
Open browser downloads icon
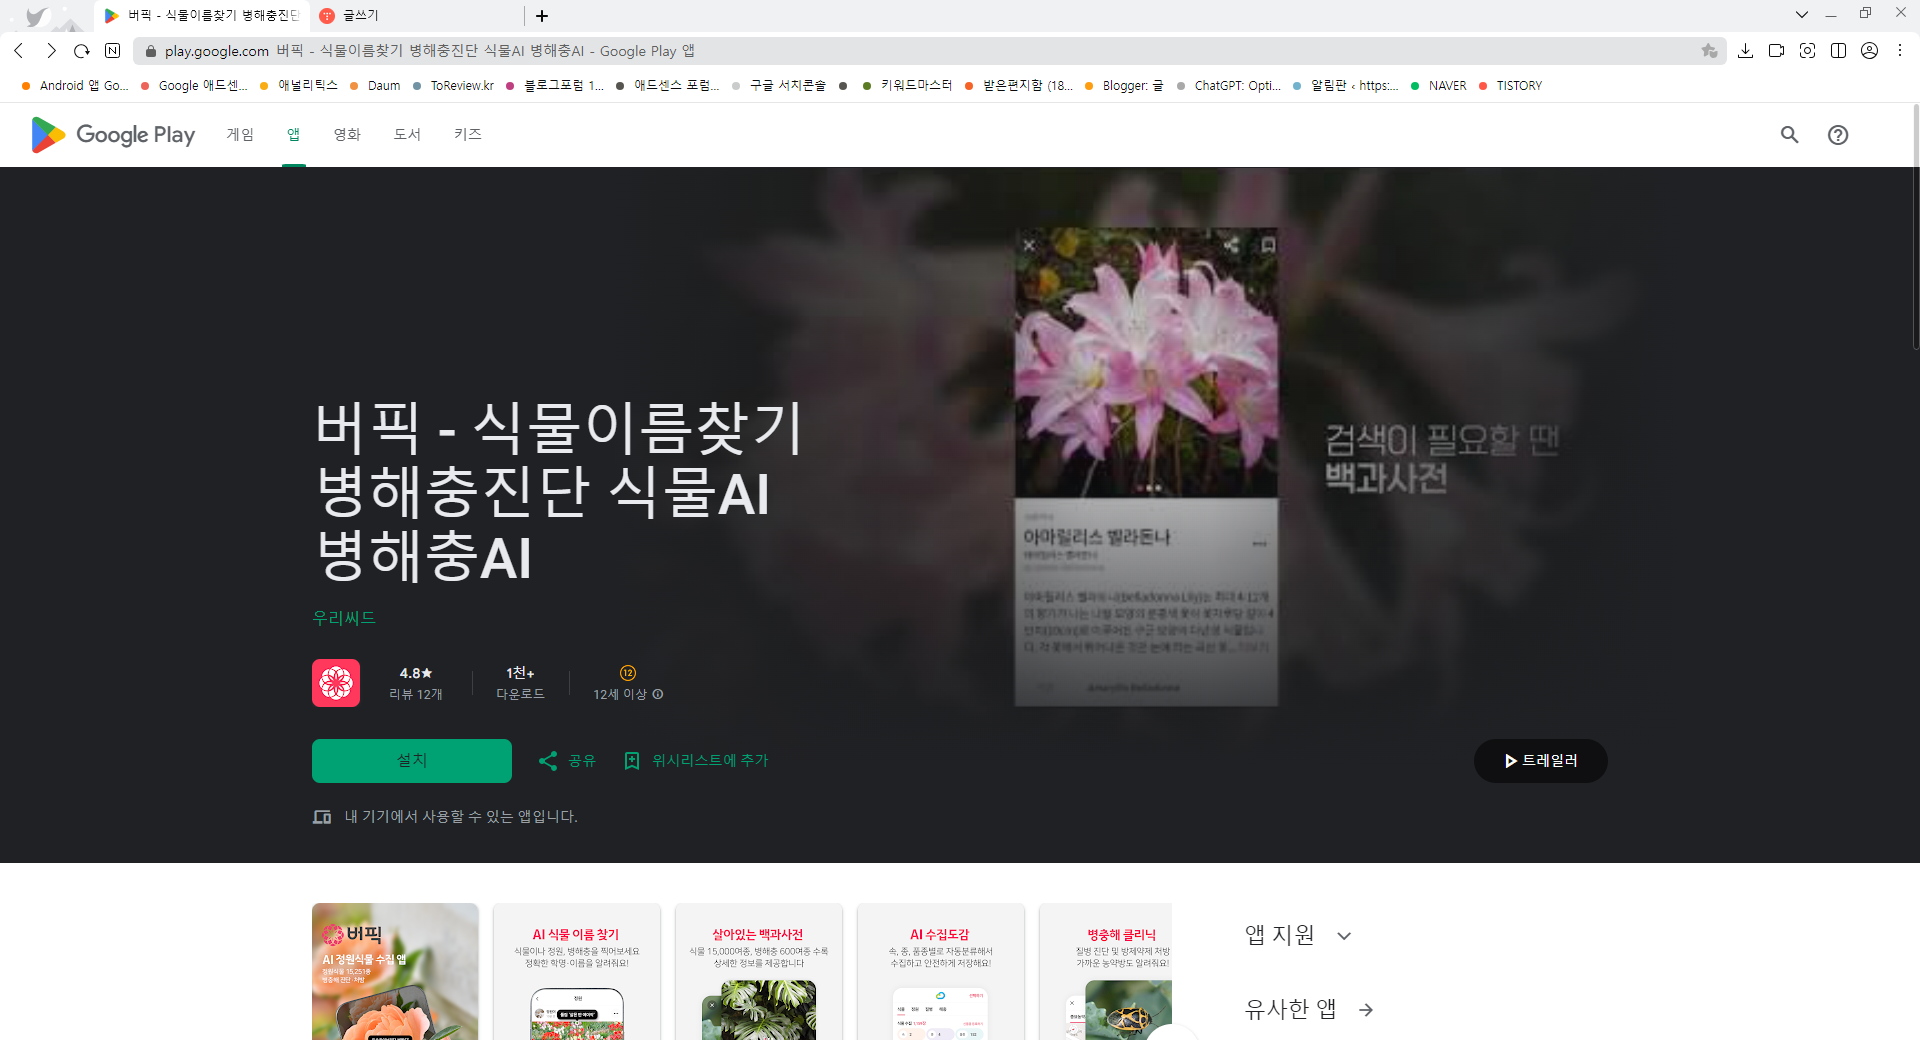1747,50
